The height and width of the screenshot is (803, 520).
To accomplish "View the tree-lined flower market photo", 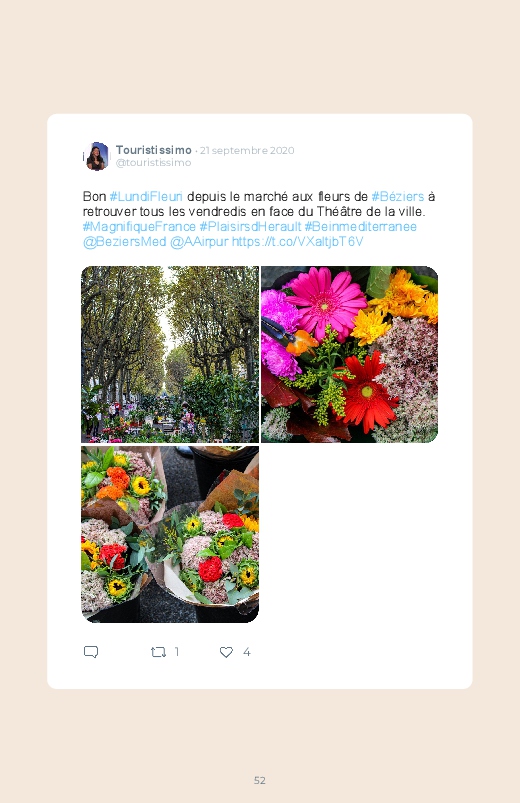I will pyautogui.click(x=170, y=354).
